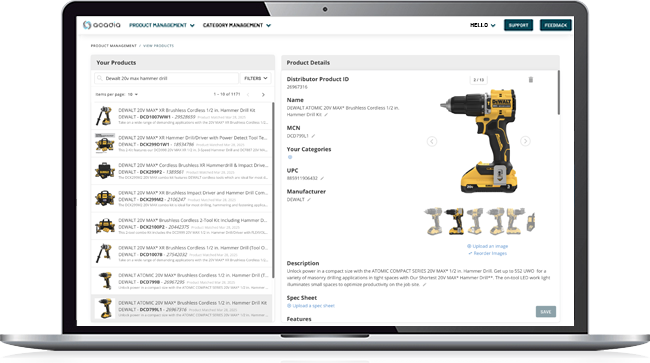
Task: Click the DCK299P2 product thumbnail in list
Action: [104, 171]
